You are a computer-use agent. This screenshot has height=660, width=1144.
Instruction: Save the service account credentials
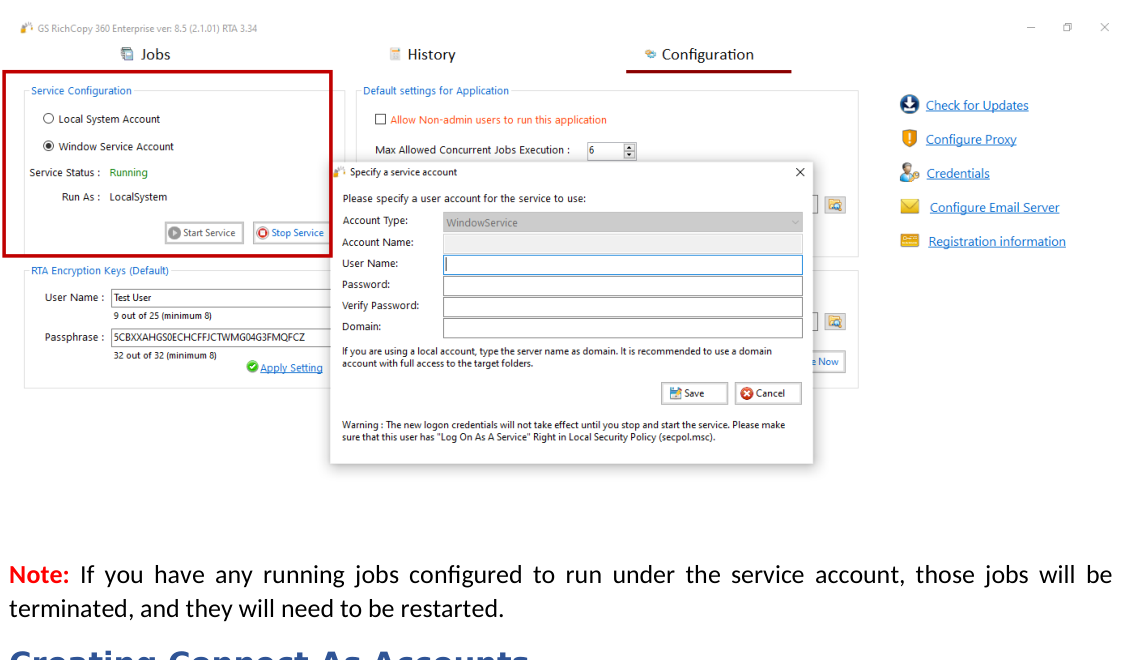694,393
